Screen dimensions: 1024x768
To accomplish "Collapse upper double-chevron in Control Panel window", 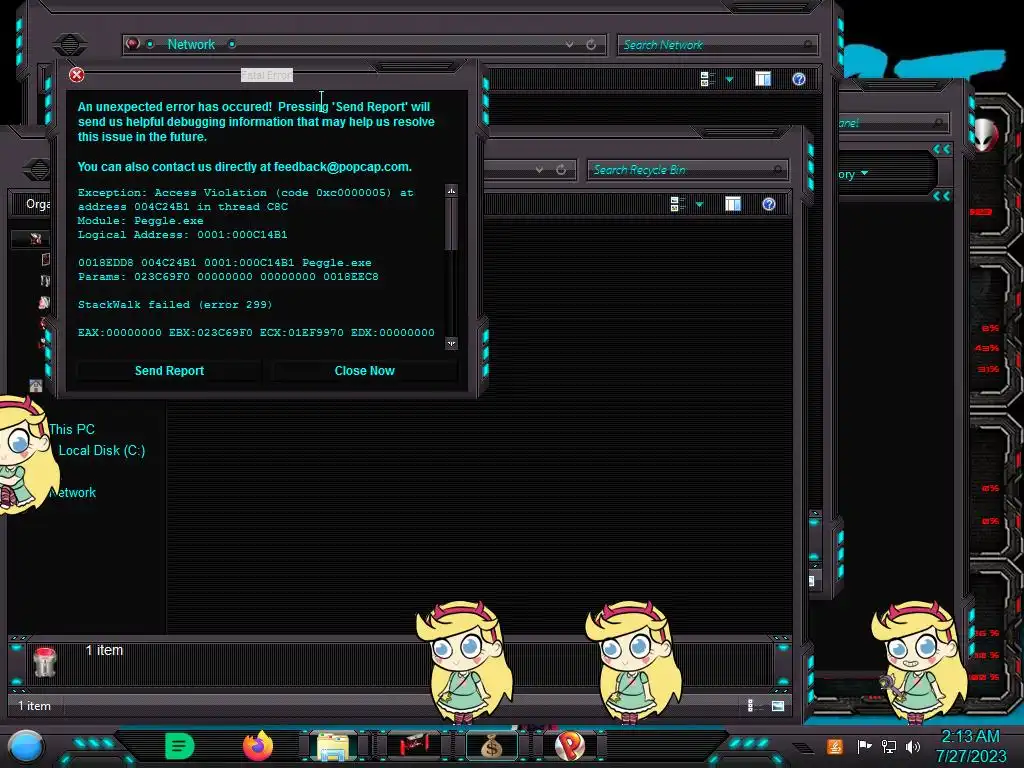I will (942, 150).
